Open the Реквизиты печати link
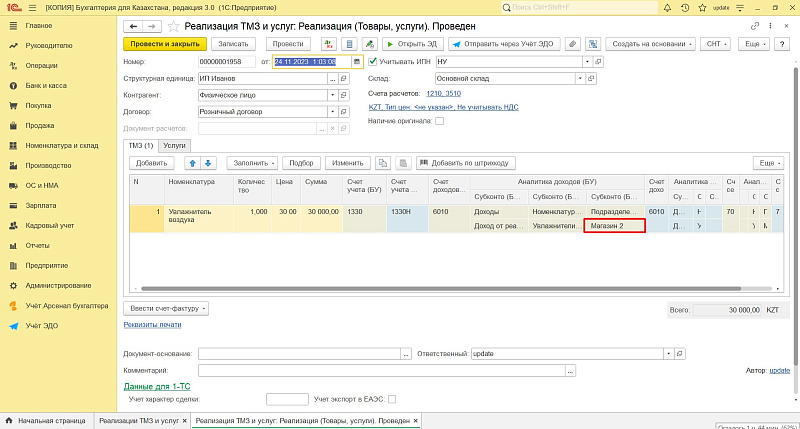Viewport: 800px width, 429px height. pos(152,324)
